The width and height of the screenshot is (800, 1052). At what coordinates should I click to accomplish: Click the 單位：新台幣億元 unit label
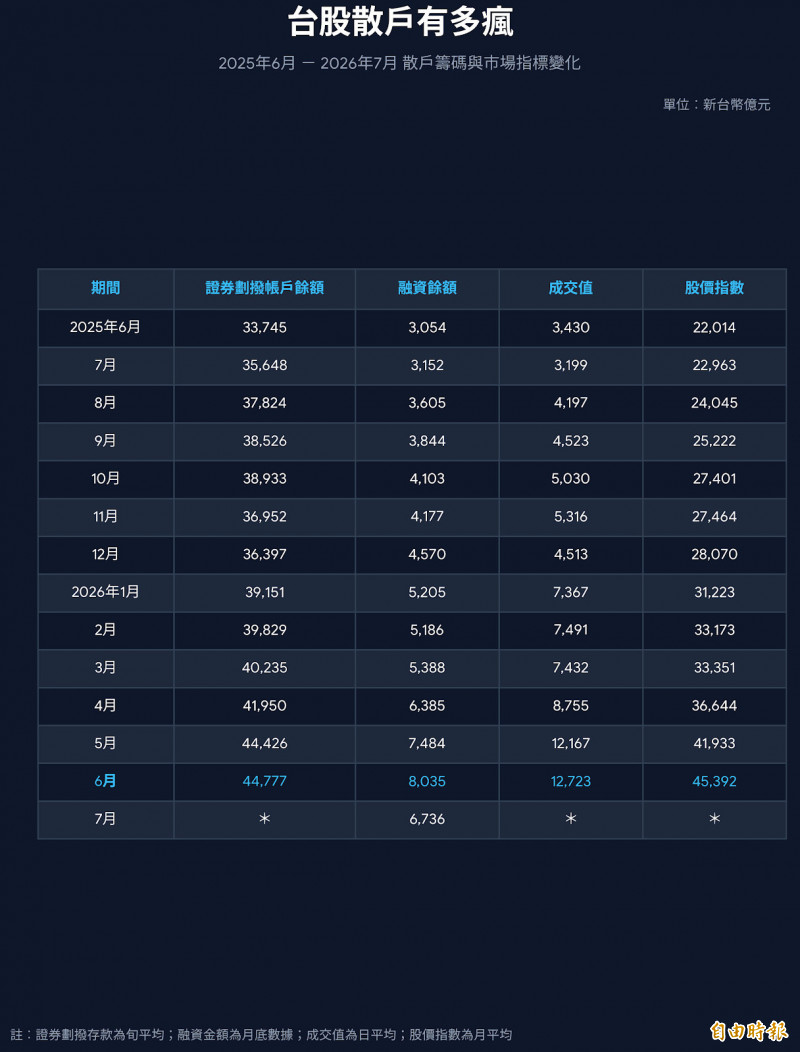pos(717,105)
